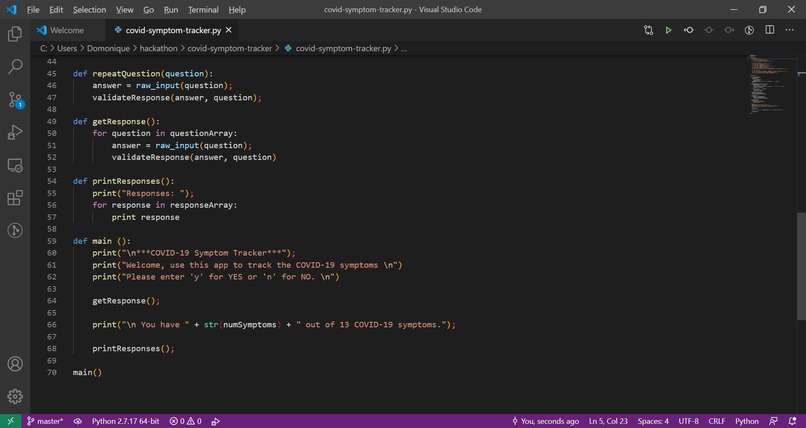The width and height of the screenshot is (806, 428).
Task: Open the View menu
Action: click(x=124, y=10)
